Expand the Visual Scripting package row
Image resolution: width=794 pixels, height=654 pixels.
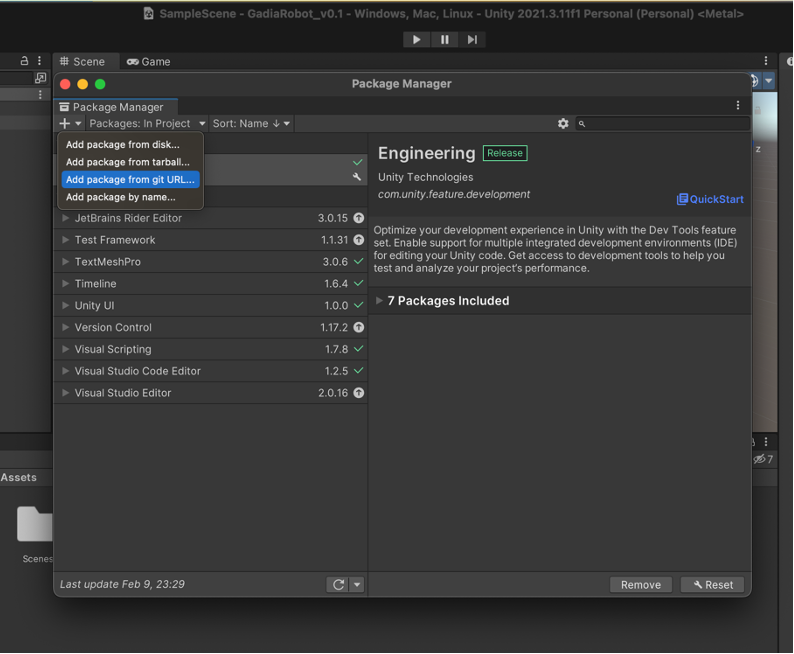click(x=65, y=349)
